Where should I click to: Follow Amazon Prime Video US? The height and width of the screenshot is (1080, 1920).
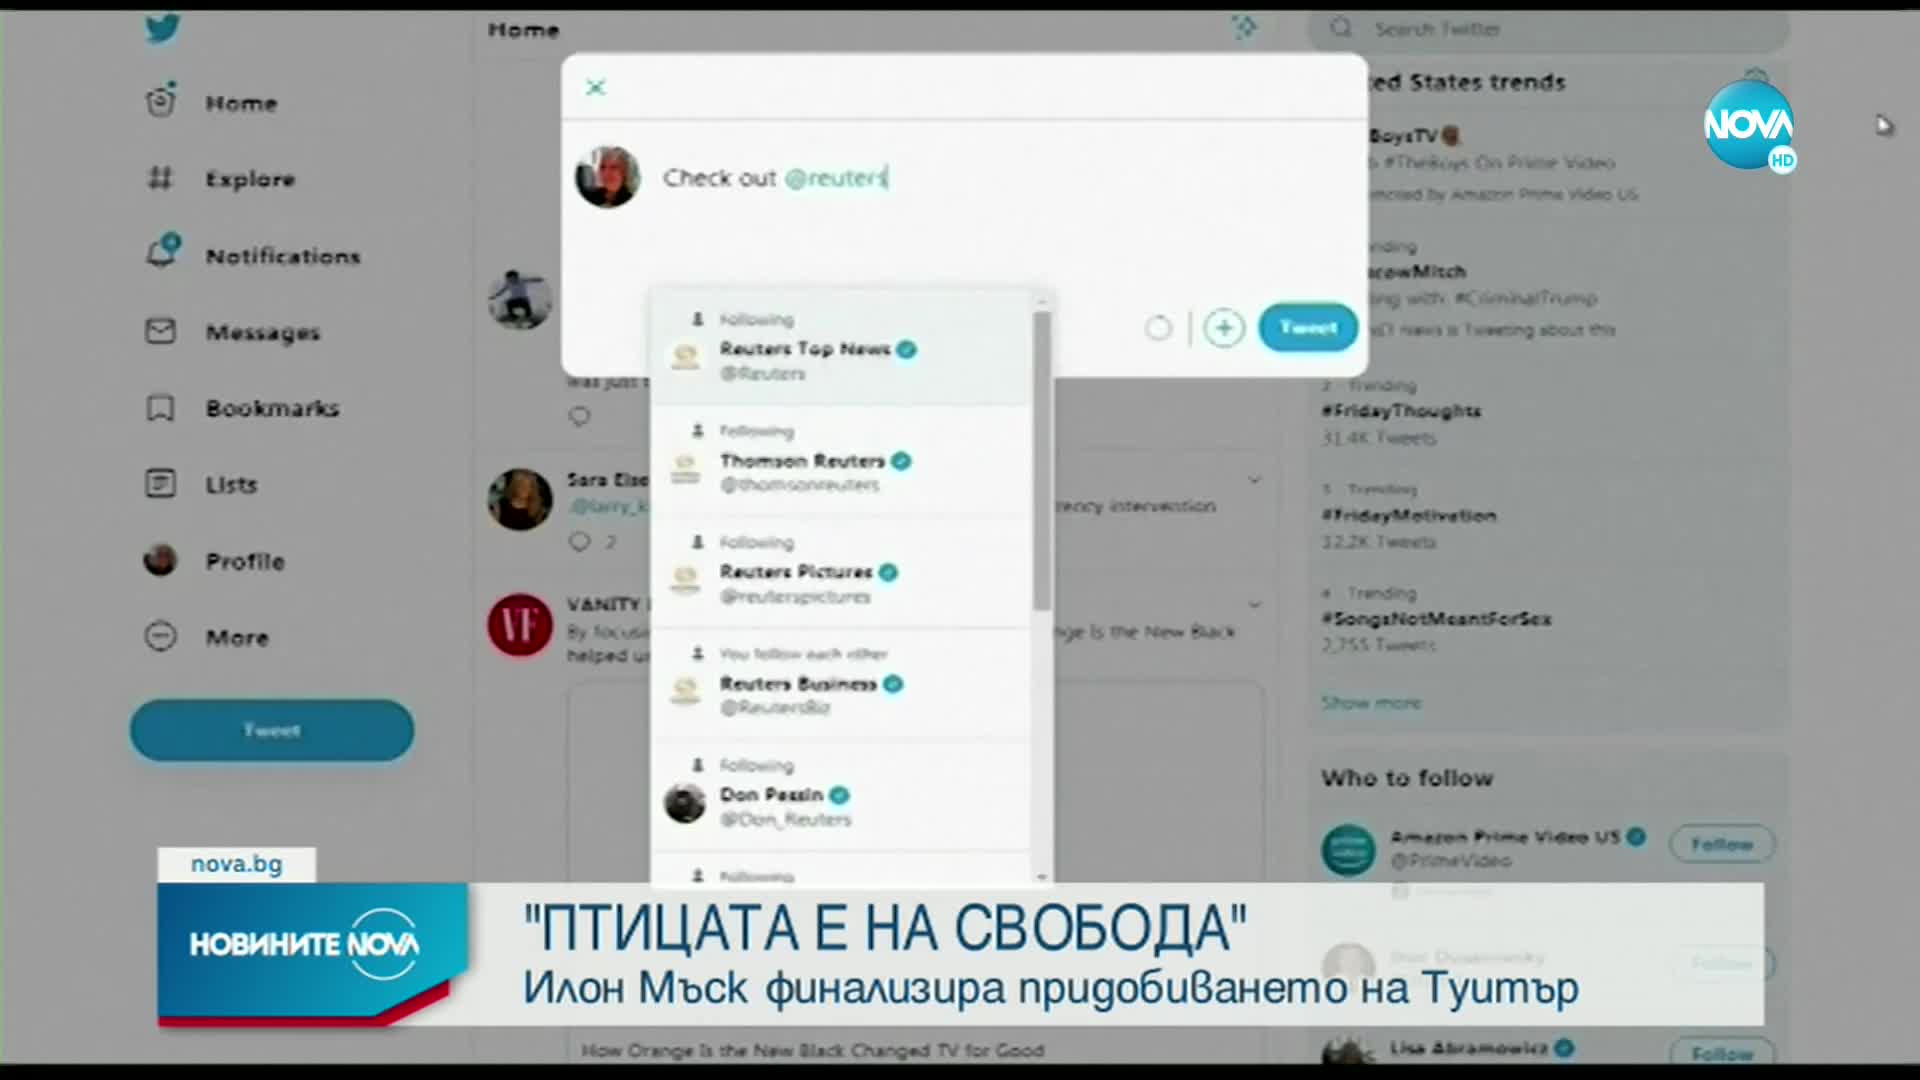(x=1722, y=844)
